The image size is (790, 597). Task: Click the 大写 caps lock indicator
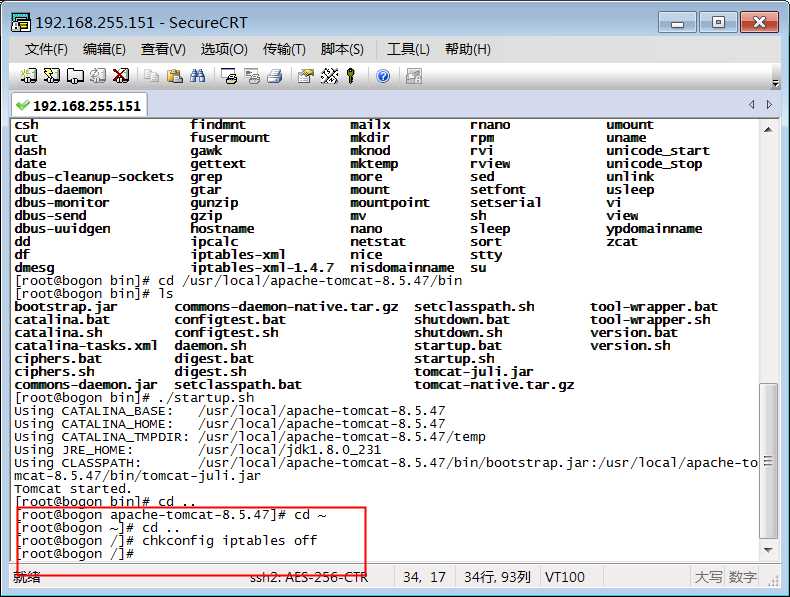point(708,577)
